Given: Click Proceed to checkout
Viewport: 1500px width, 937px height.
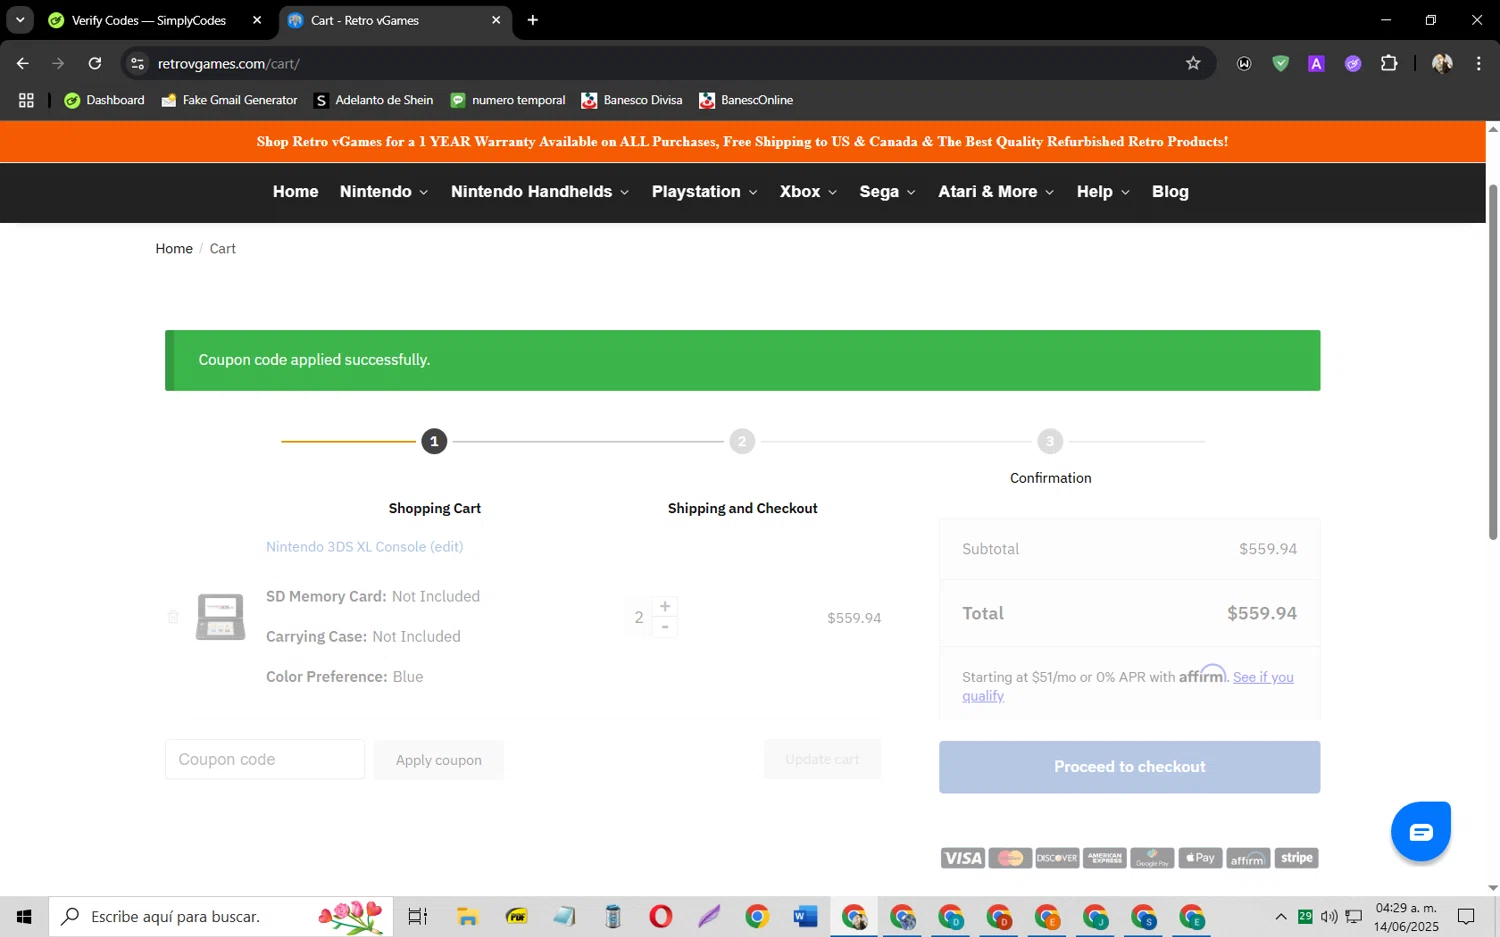Looking at the screenshot, I should point(1129,767).
